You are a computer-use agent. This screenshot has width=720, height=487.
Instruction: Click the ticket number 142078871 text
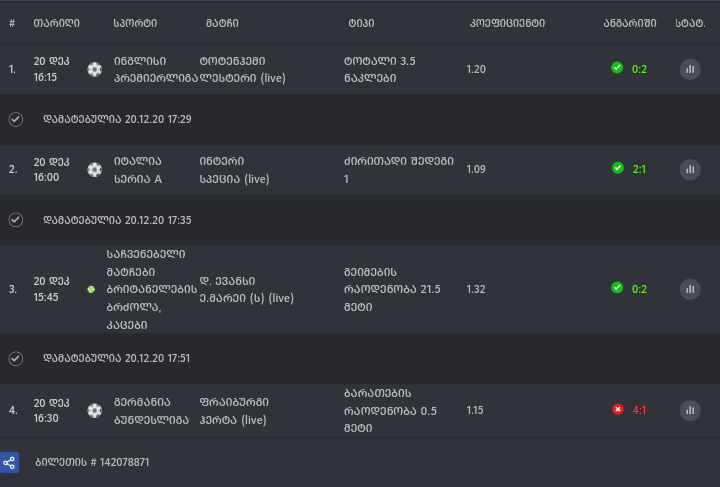[92, 463]
